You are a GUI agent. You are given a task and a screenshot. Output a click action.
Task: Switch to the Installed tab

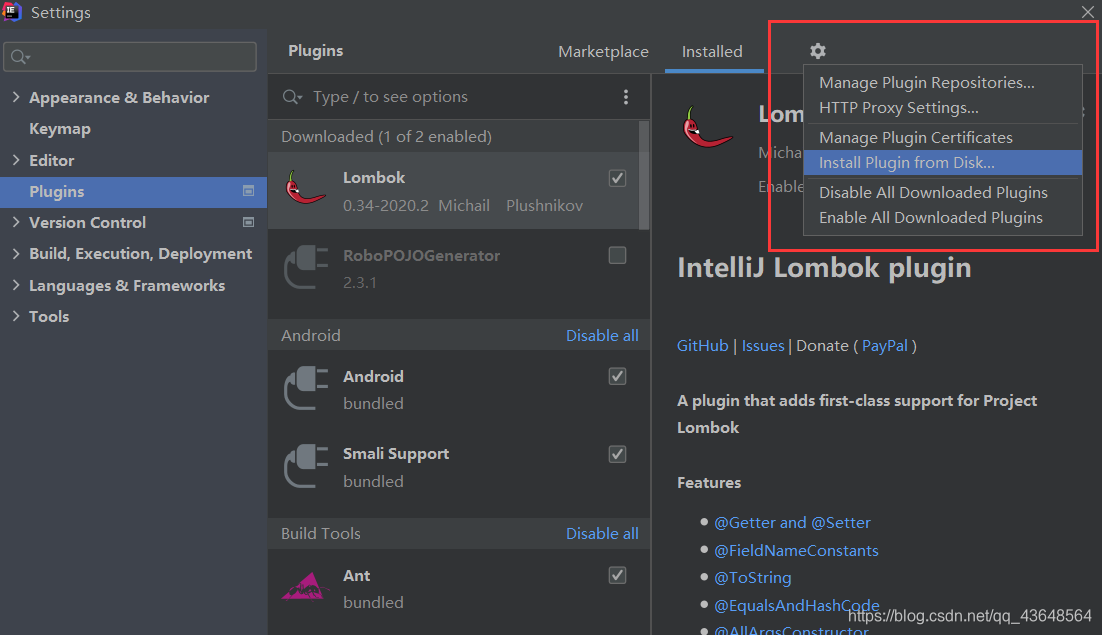coord(712,51)
